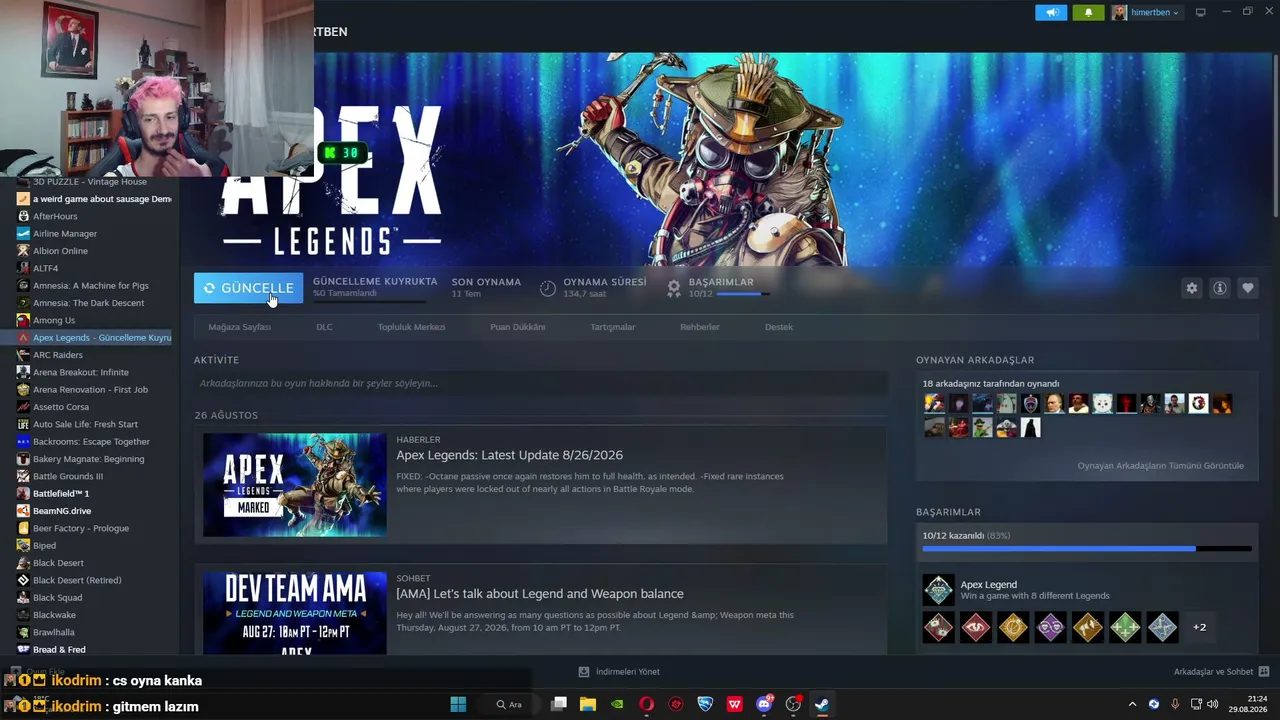Select ALTF4 in the library list
This screenshot has width=1280, height=720.
45,268
